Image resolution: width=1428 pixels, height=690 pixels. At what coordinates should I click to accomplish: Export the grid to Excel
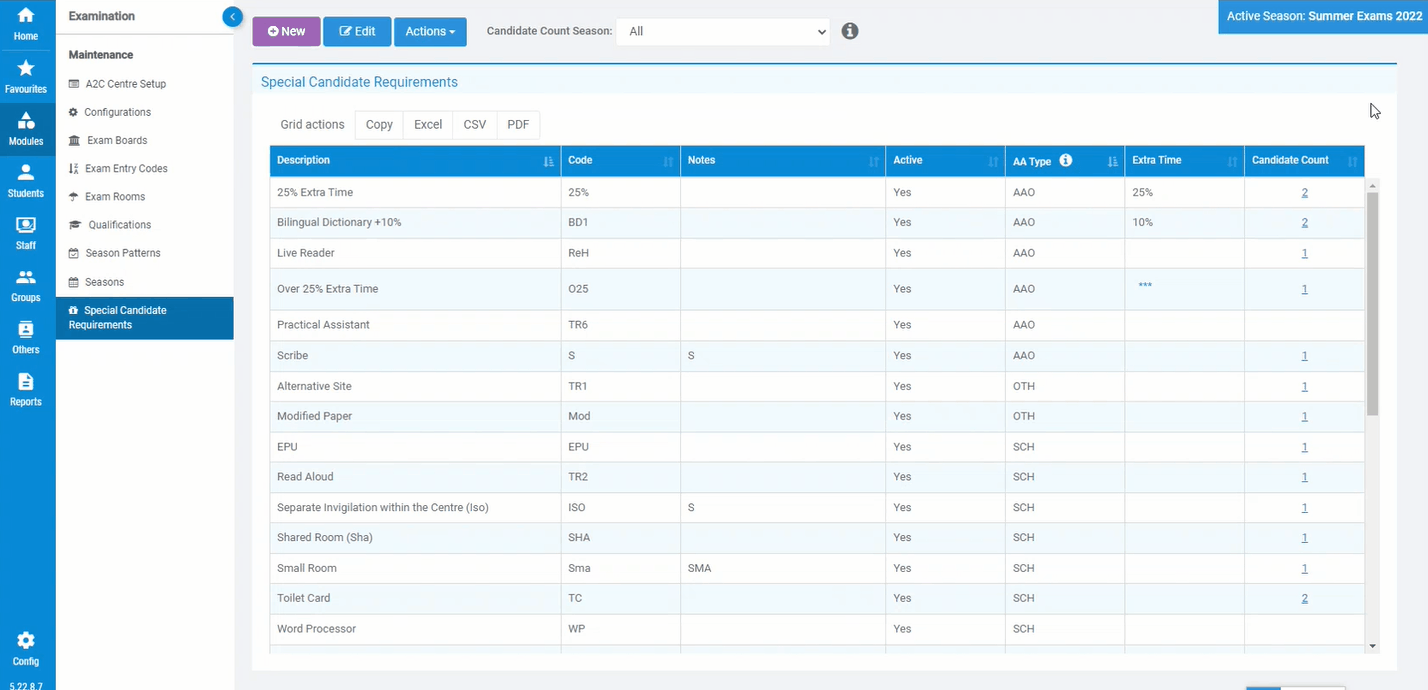click(x=428, y=125)
